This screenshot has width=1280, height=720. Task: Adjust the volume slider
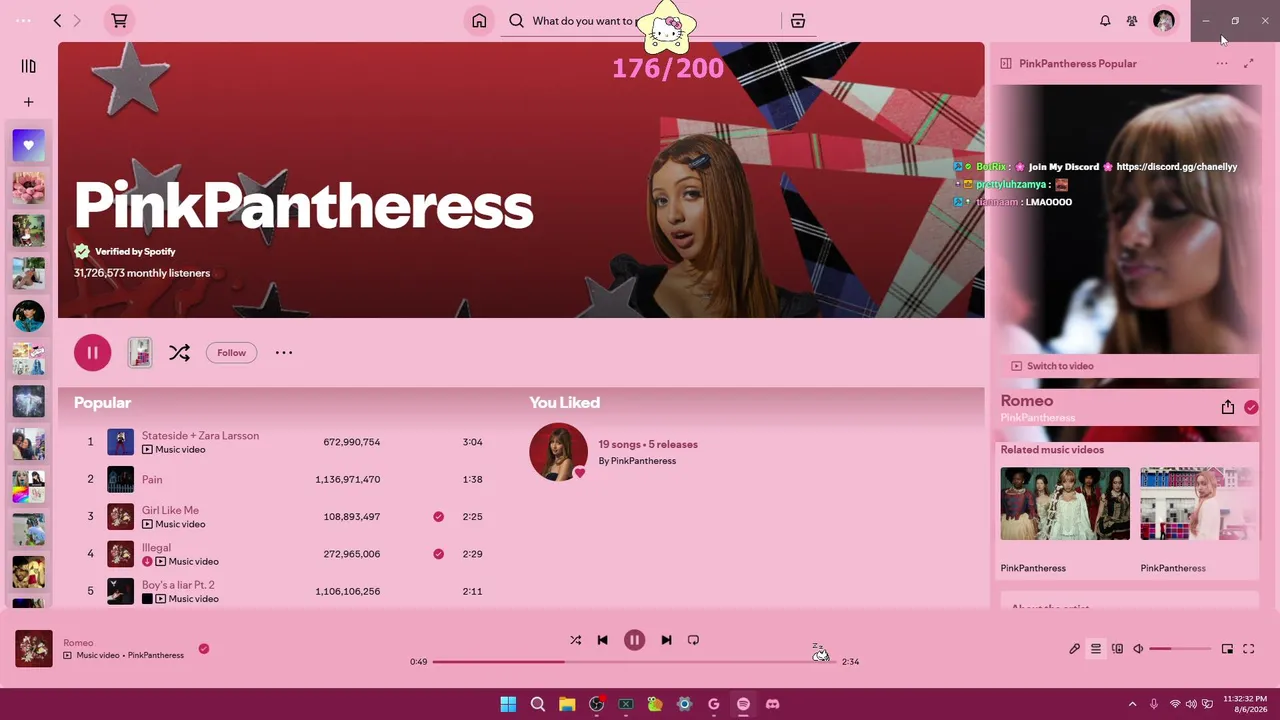click(x=1180, y=649)
